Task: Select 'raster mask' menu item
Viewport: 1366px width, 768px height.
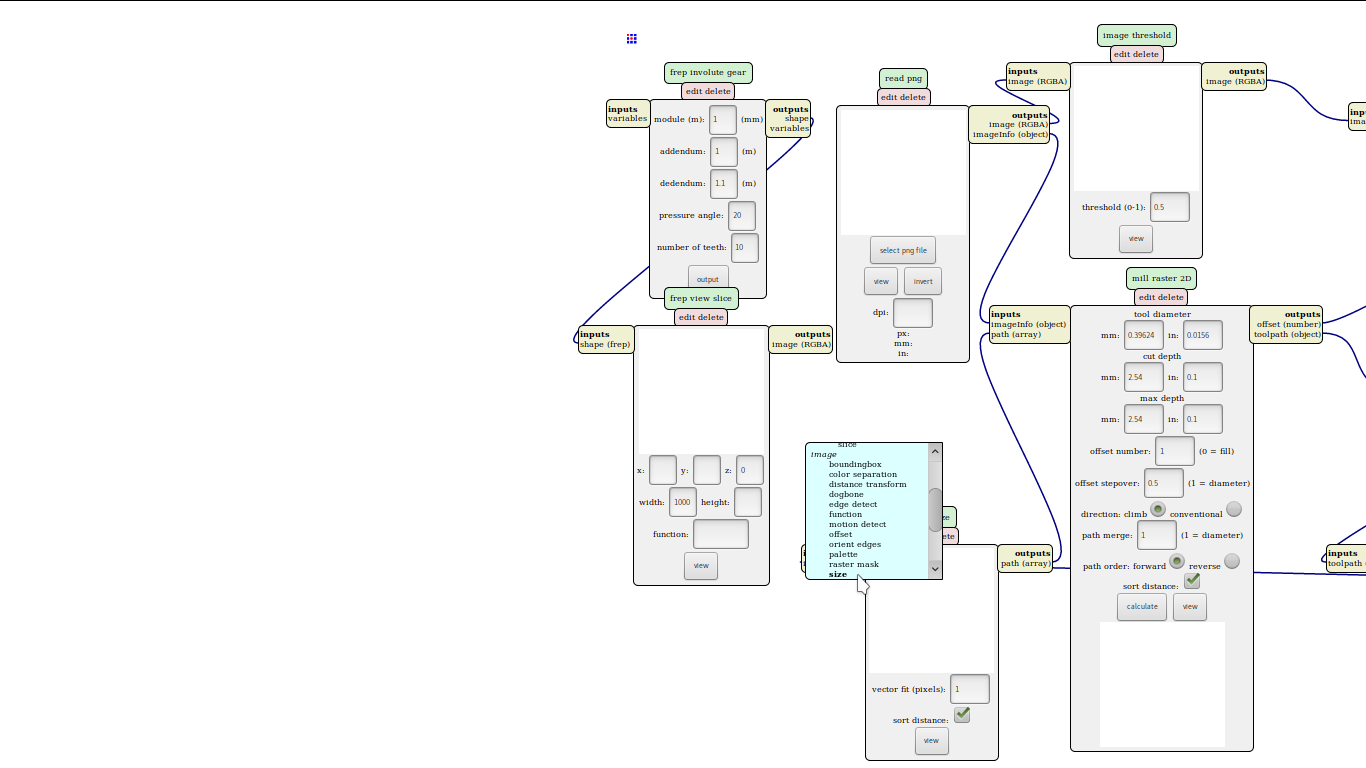Action: click(x=854, y=564)
